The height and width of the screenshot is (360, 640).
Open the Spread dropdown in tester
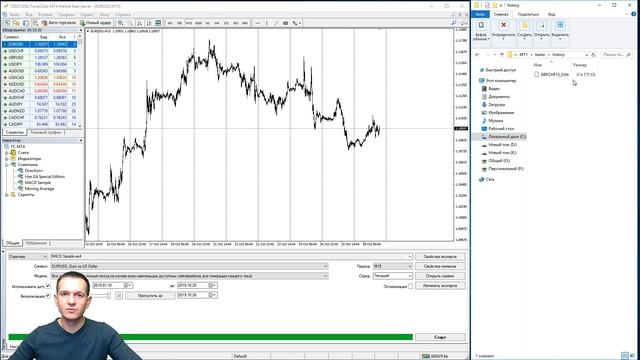tap(393, 276)
